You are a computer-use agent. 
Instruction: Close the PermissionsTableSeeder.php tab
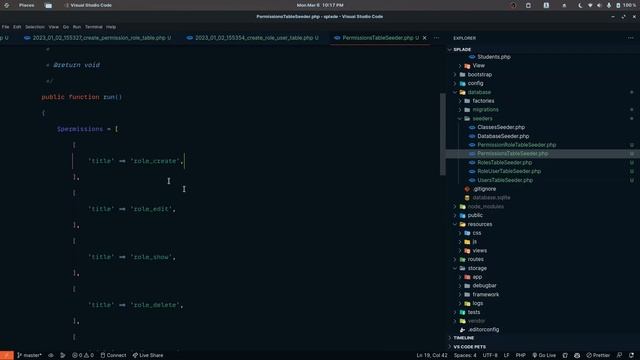pyautogui.click(x=424, y=38)
